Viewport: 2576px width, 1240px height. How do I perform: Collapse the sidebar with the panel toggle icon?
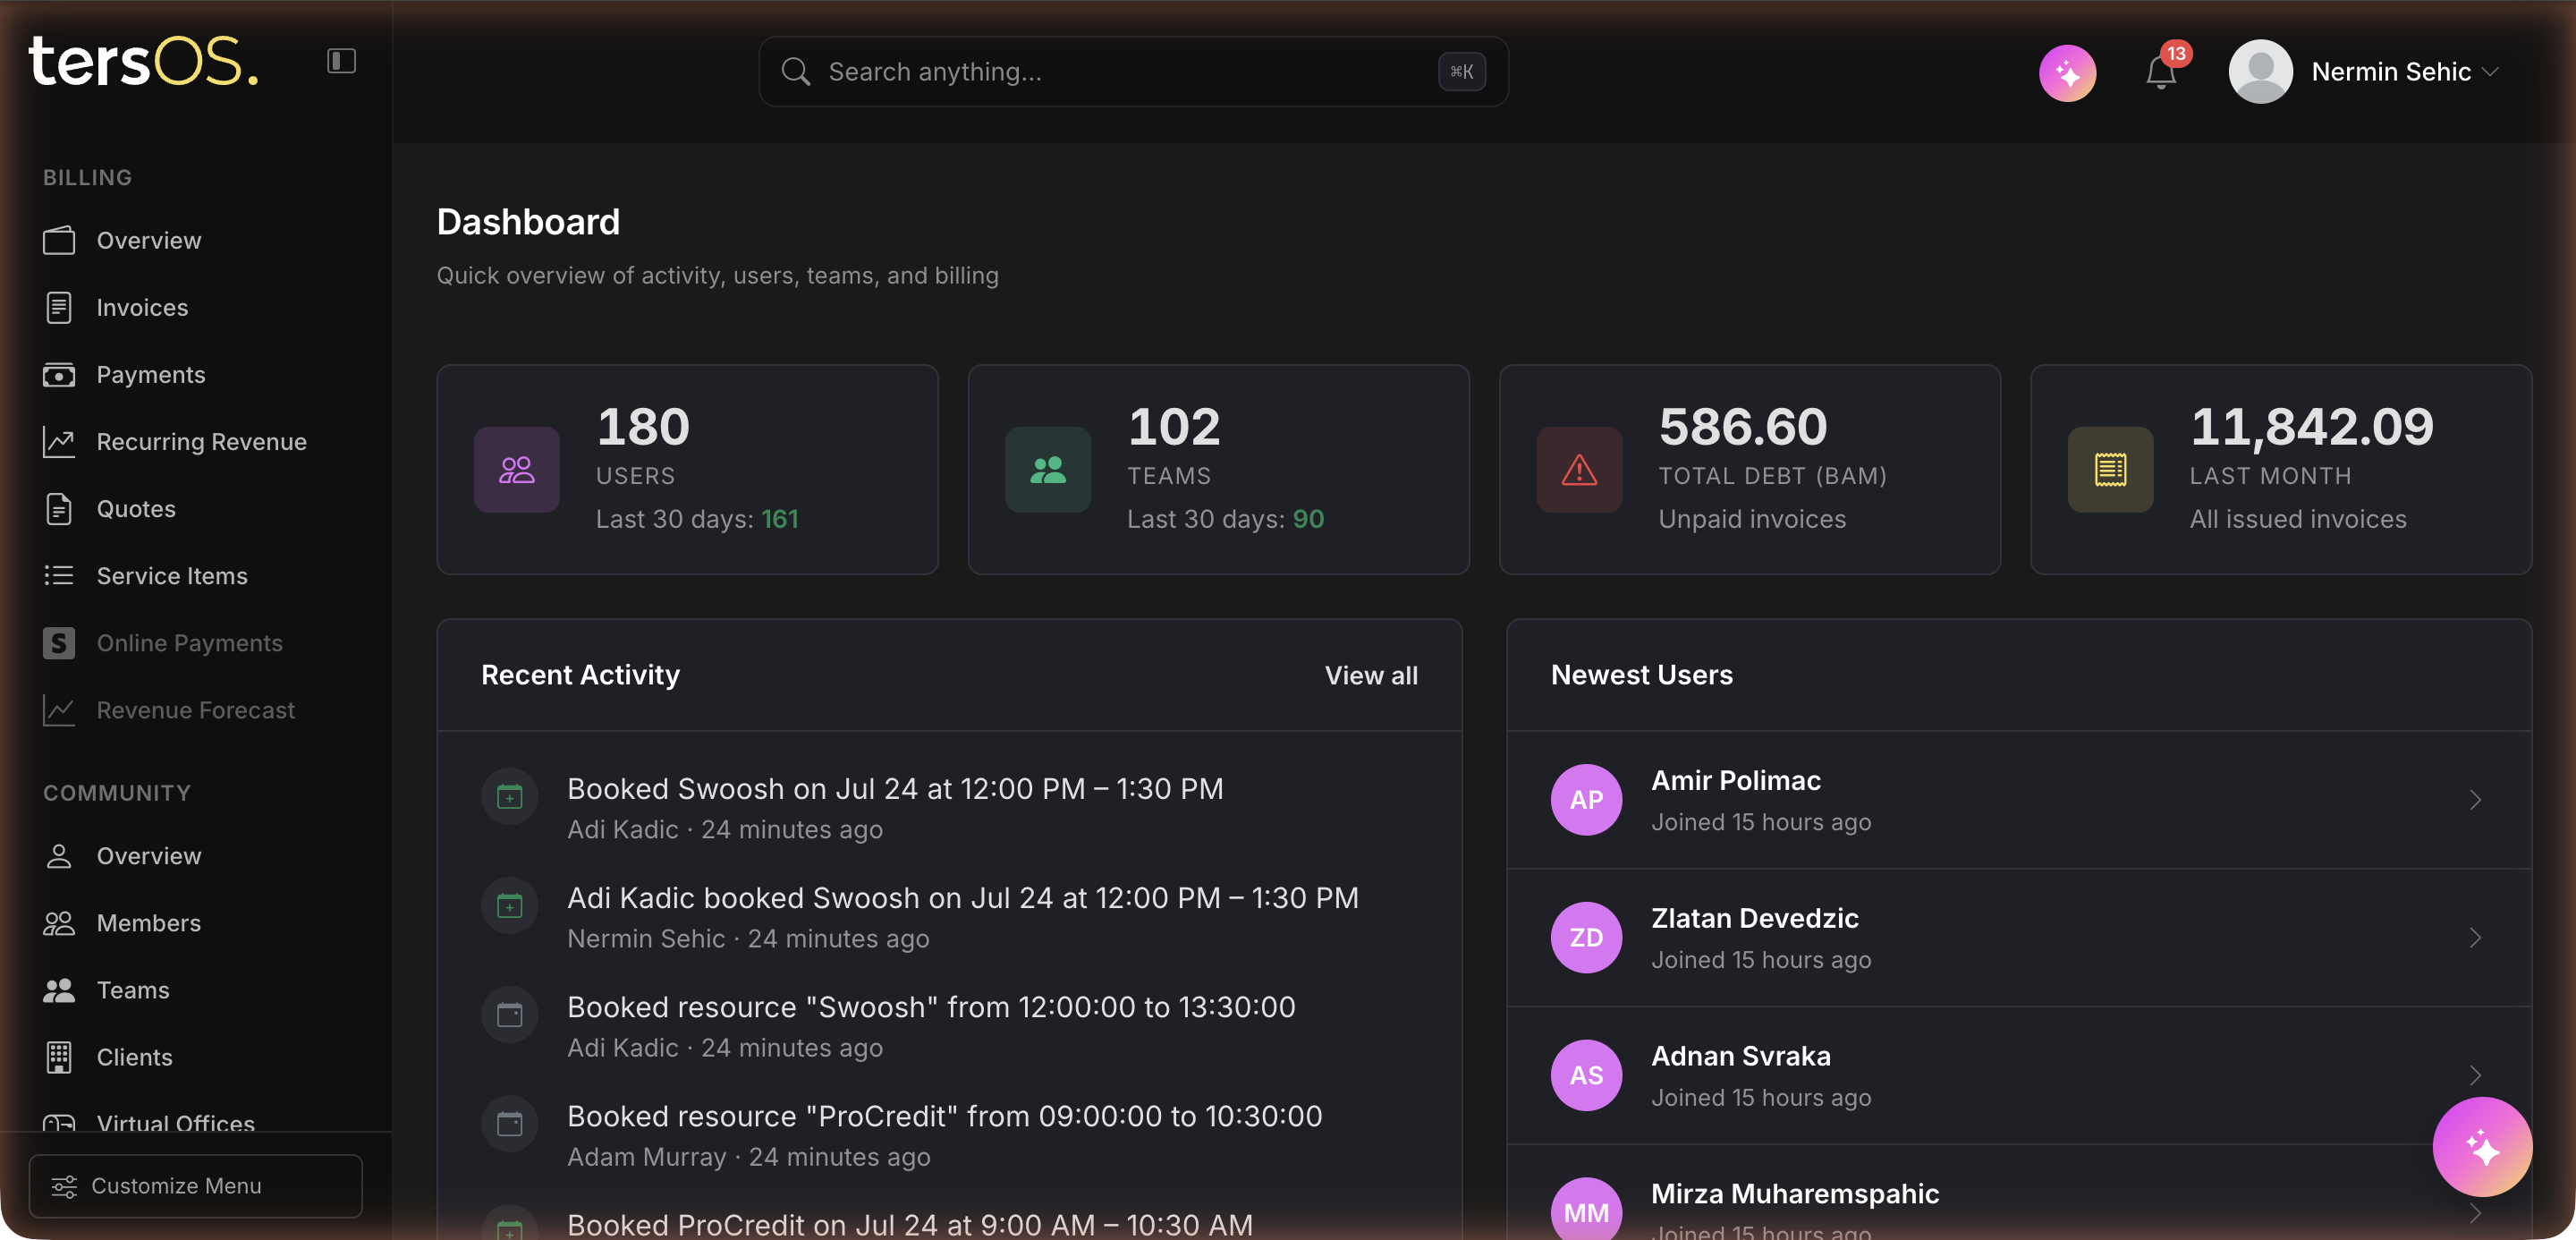coord(341,61)
